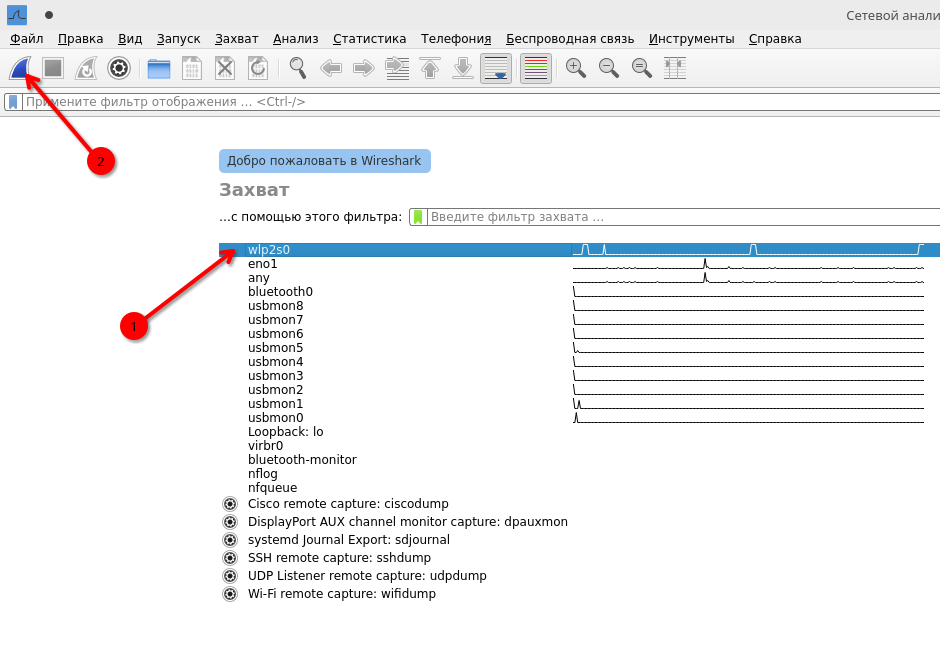Toggle auto-scroll during live capture

pyautogui.click(x=496, y=68)
